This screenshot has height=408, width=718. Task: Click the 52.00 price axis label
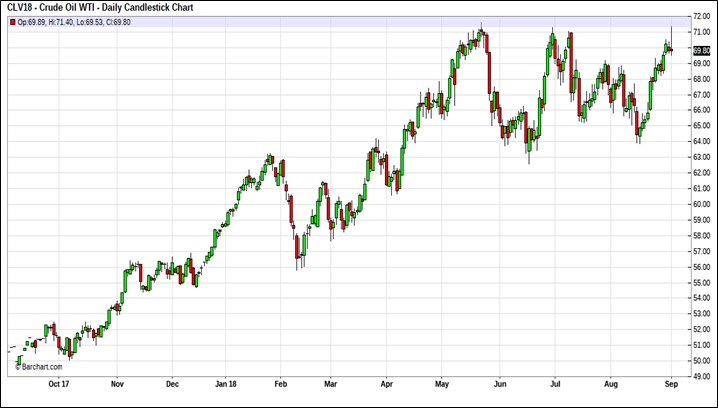pyautogui.click(x=702, y=329)
